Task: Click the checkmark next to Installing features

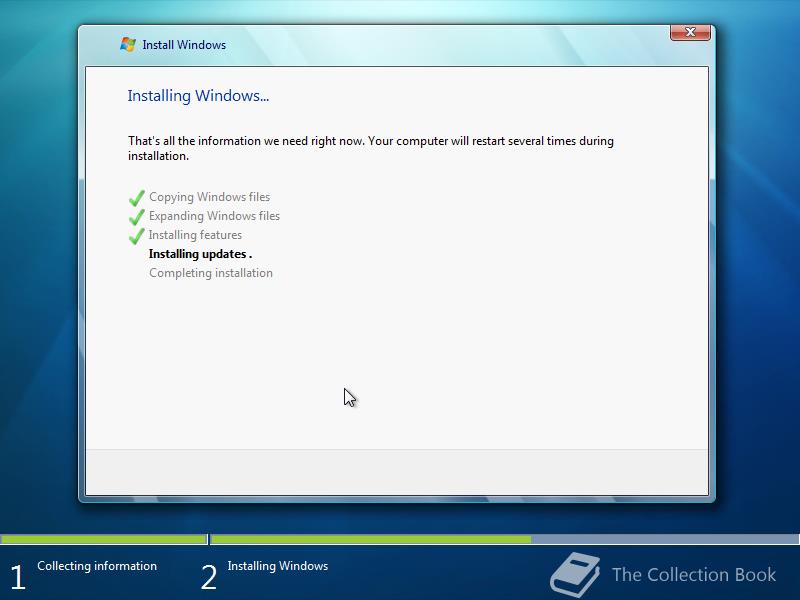Action: [x=137, y=236]
